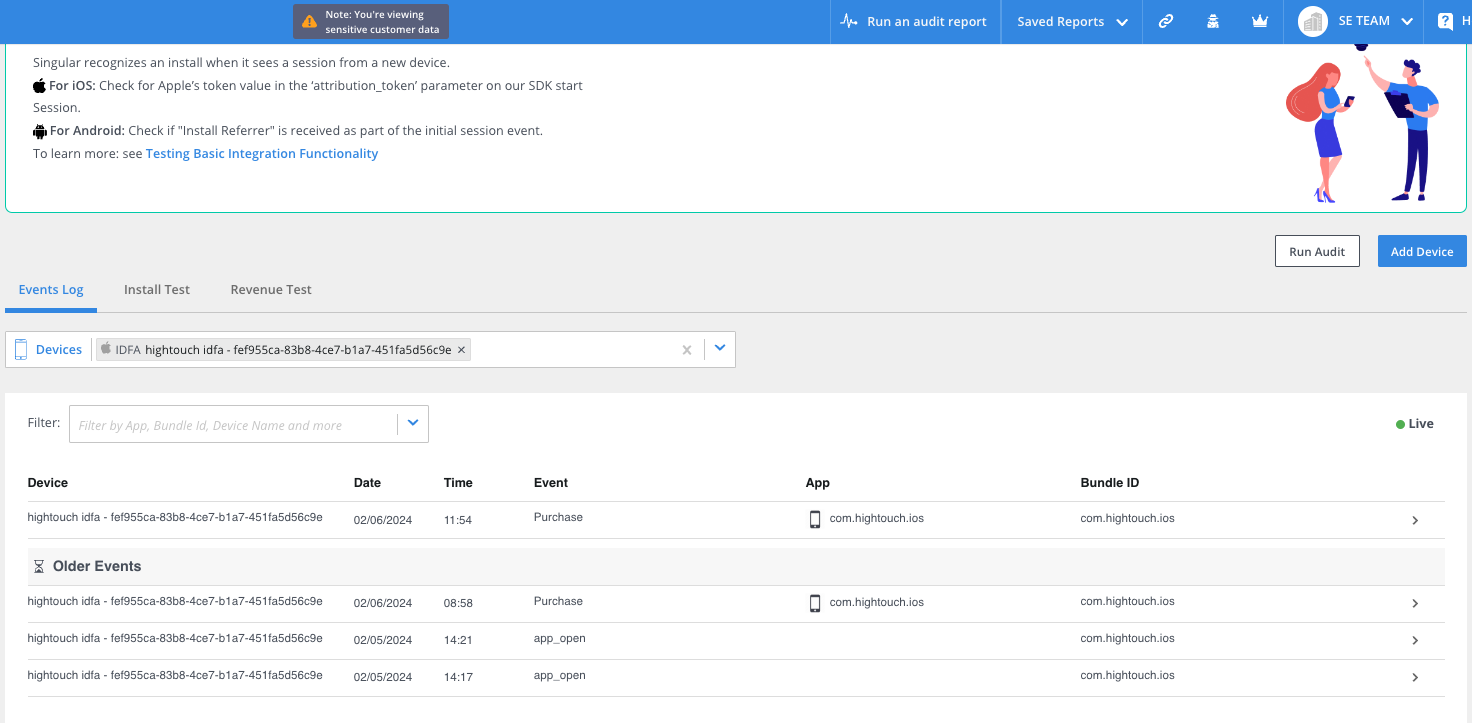This screenshot has width=1472, height=723.
Task: Switch to the Install Test tab
Action: coord(157,289)
